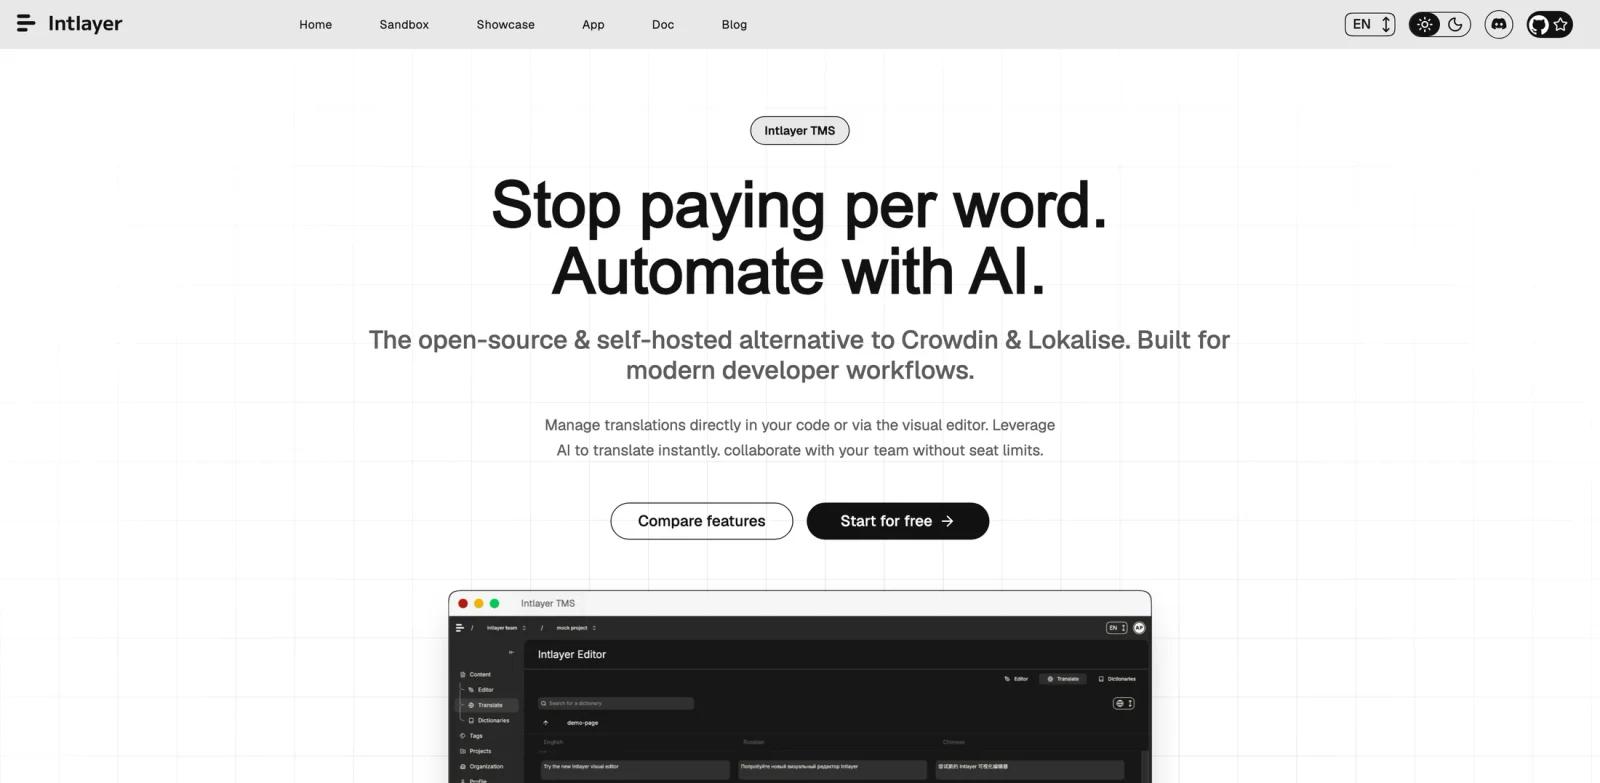Click the red close dot in demo window
Screen dimensions: 1600x783
pos(463,603)
